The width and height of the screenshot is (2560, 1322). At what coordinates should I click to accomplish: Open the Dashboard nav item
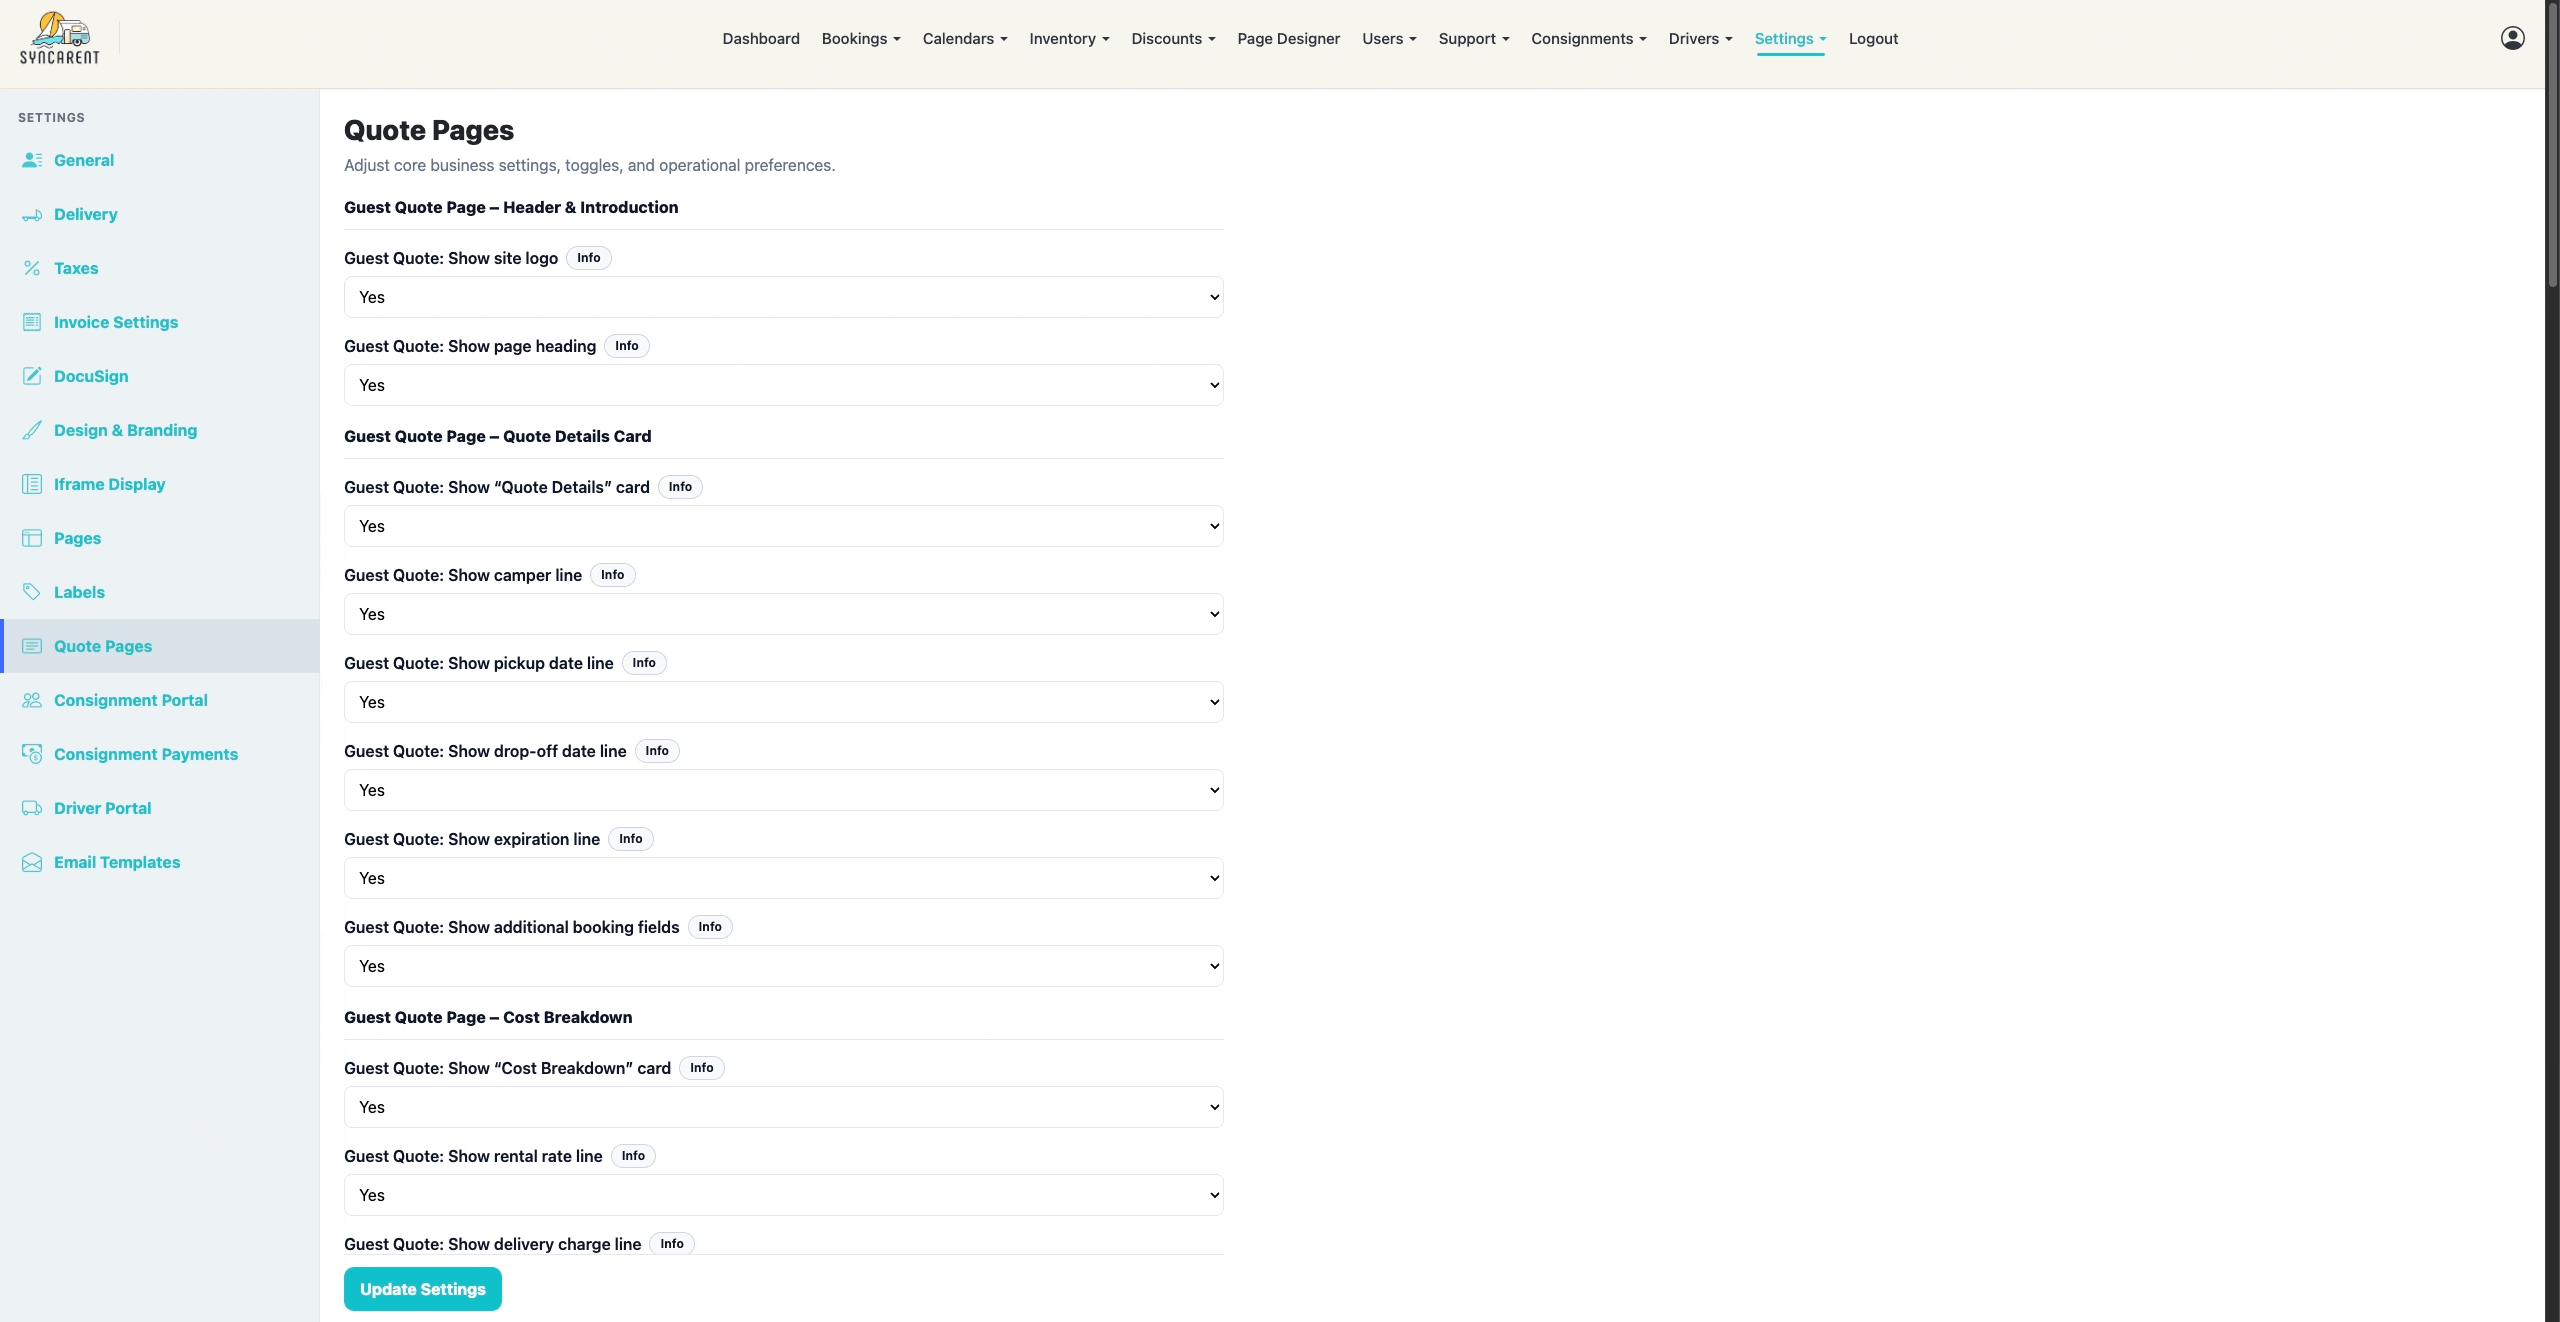pos(761,39)
